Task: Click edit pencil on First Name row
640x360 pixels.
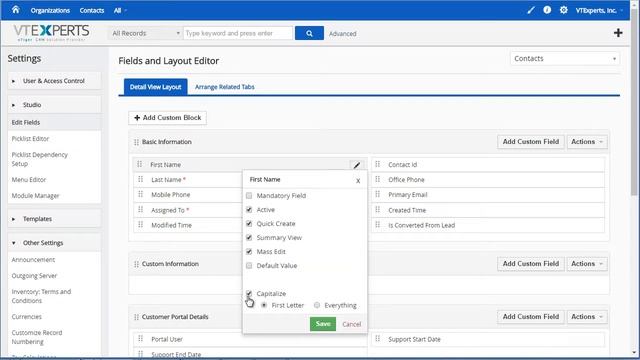Action: point(357,165)
